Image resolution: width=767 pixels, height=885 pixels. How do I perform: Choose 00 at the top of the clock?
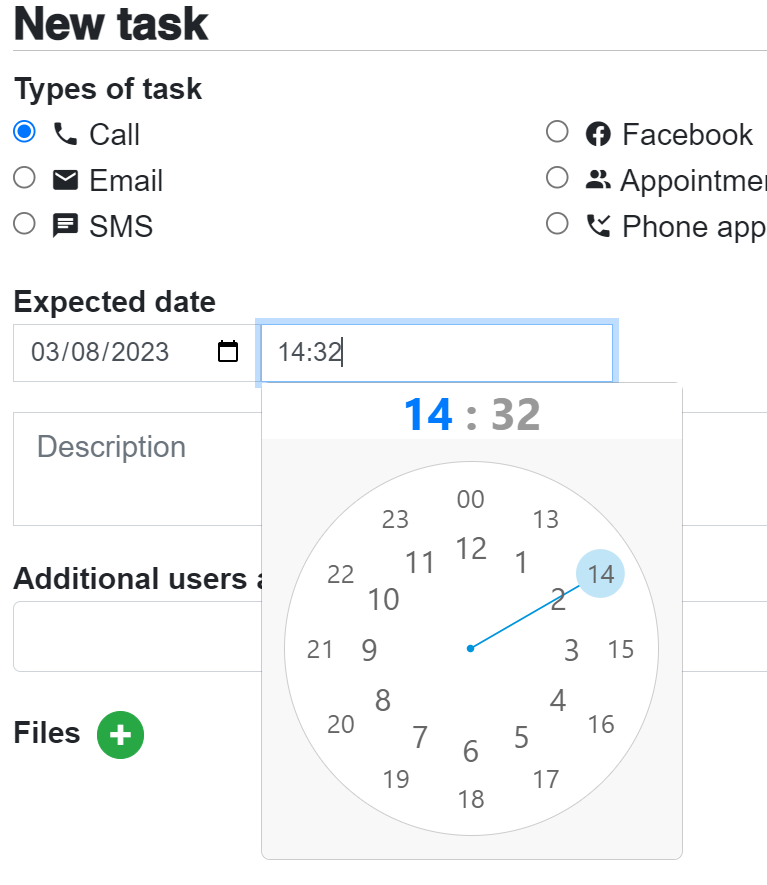pyautogui.click(x=471, y=500)
